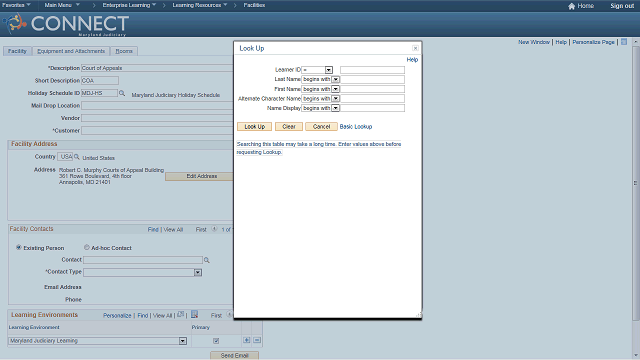The height and width of the screenshot is (360, 640).
Task: Expand the Main Menu dropdown
Action: pos(62,5)
